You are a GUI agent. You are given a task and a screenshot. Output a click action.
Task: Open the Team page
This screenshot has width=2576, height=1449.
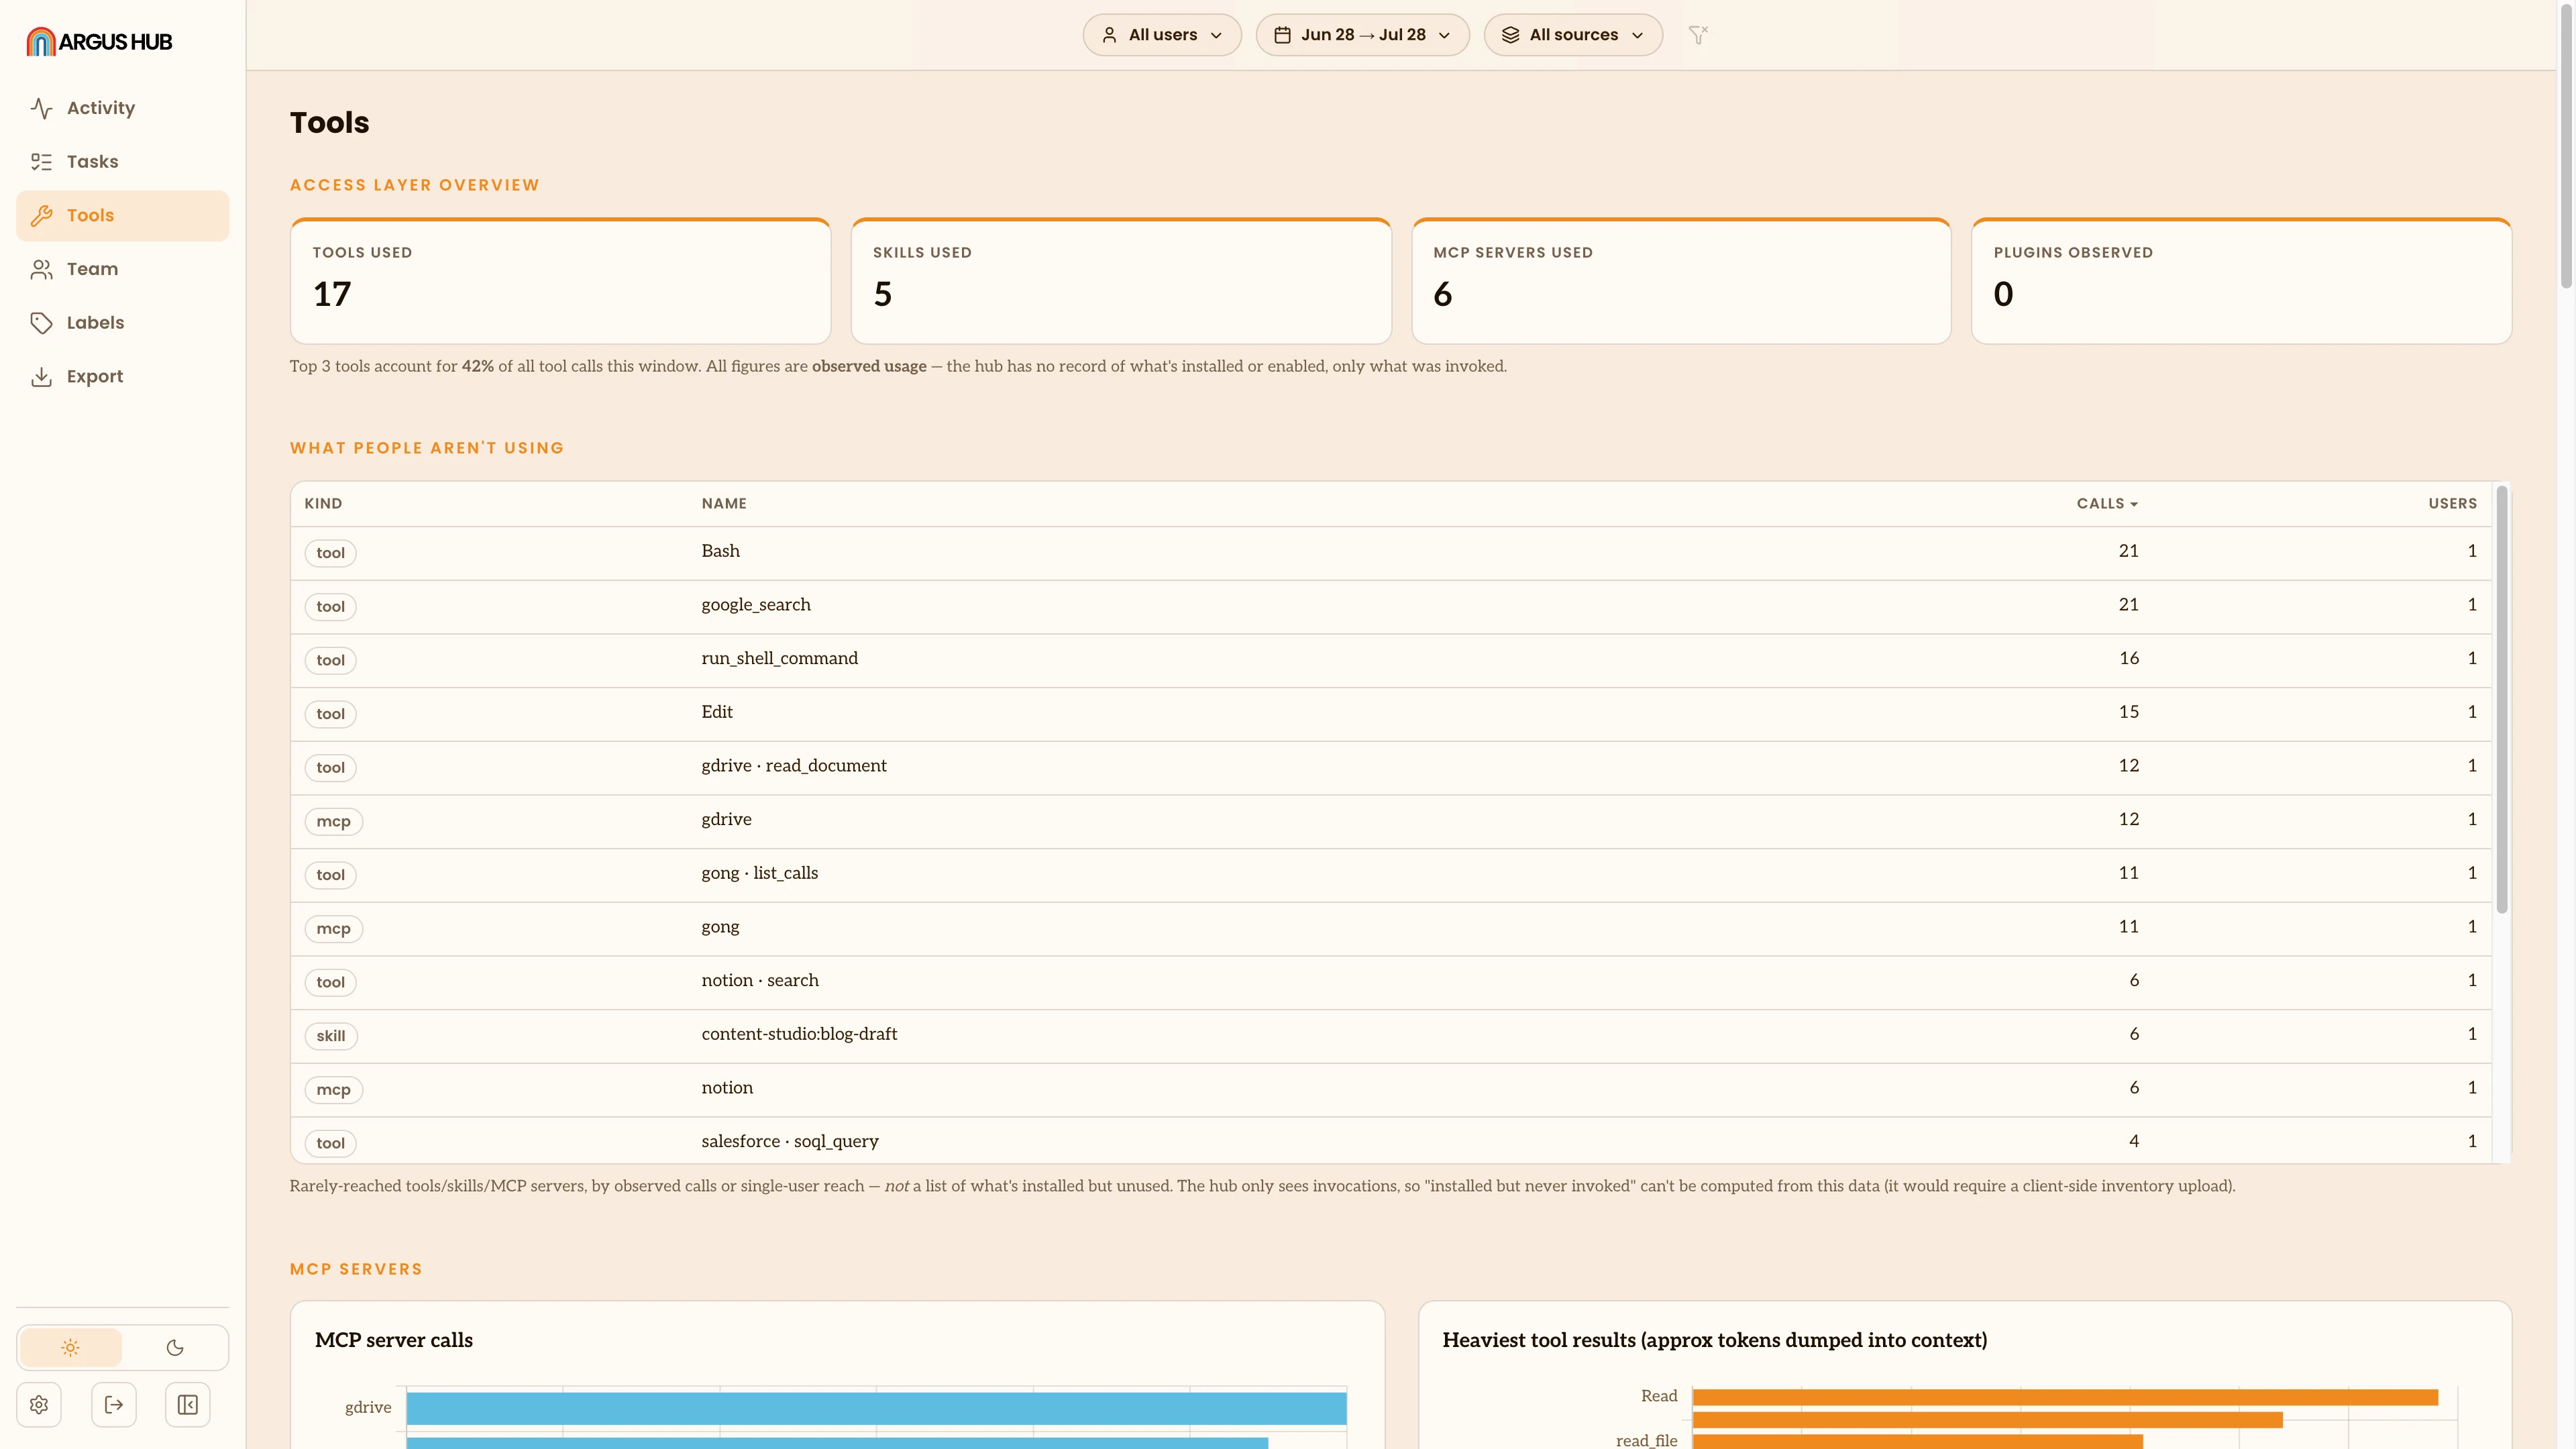click(x=122, y=269)
